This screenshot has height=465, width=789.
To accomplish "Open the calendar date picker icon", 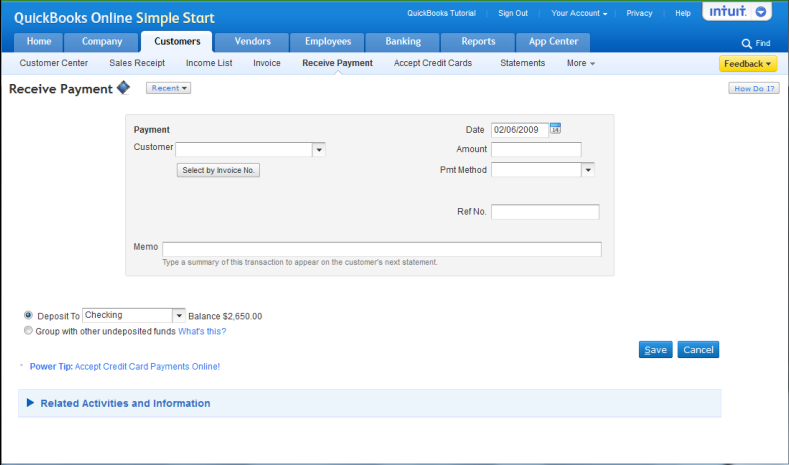I will [x=555, y=128].
